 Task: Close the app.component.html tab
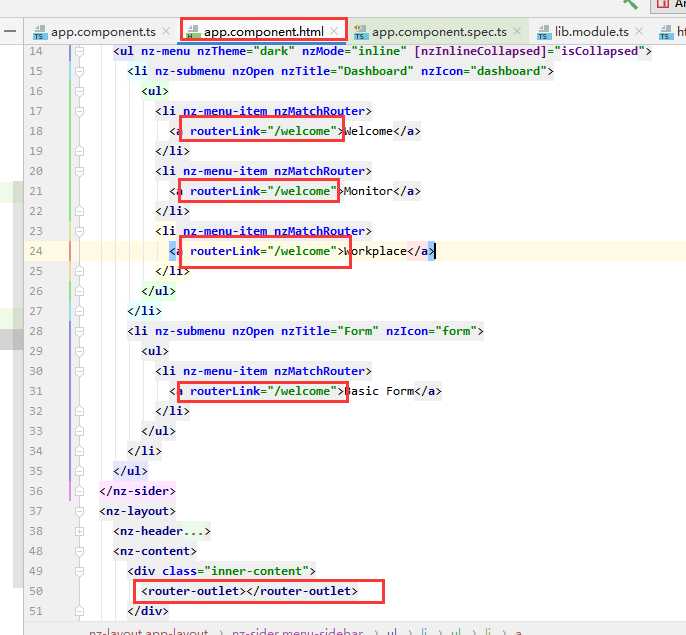[x=334, y=31]
